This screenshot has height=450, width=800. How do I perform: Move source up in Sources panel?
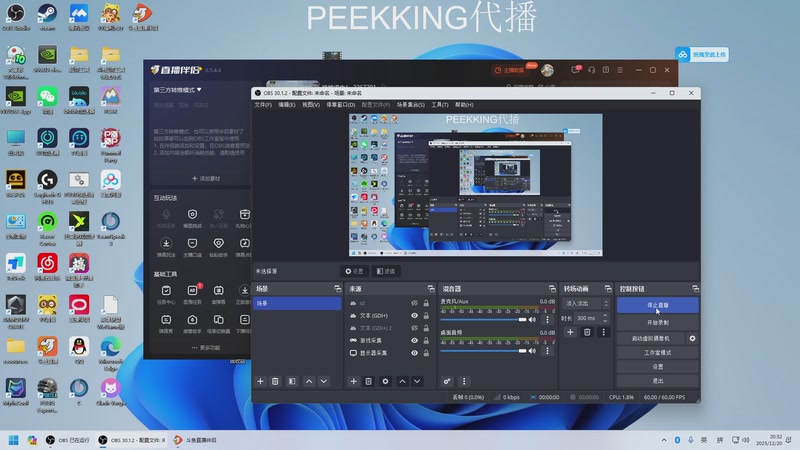coord(402,381)
